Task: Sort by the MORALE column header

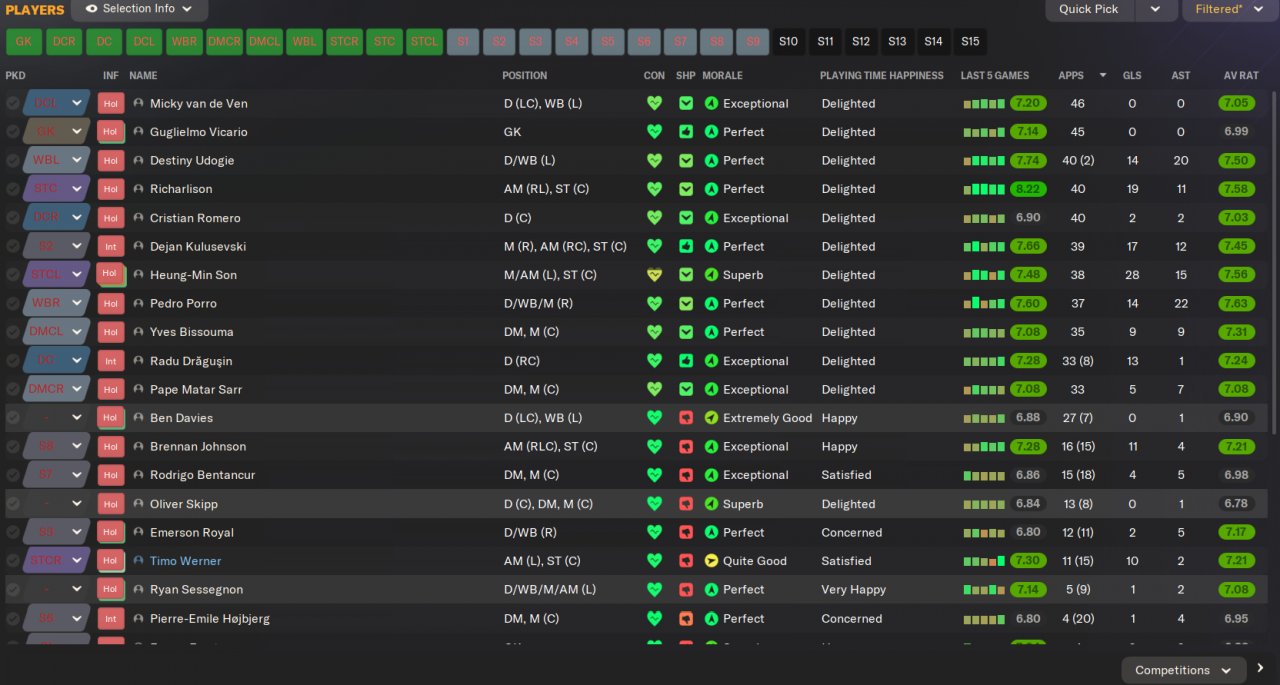Action: [x=723, y=75]
